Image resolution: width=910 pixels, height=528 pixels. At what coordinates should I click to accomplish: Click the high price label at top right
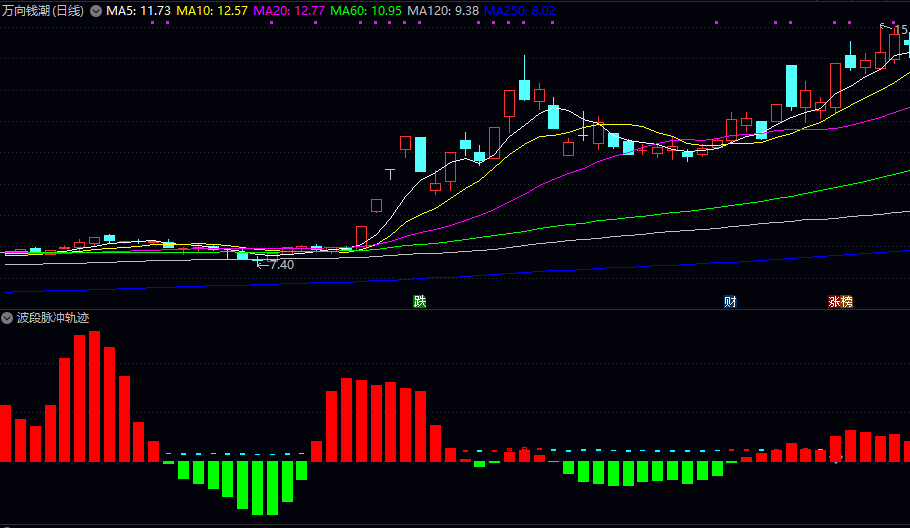pos(901,30)
